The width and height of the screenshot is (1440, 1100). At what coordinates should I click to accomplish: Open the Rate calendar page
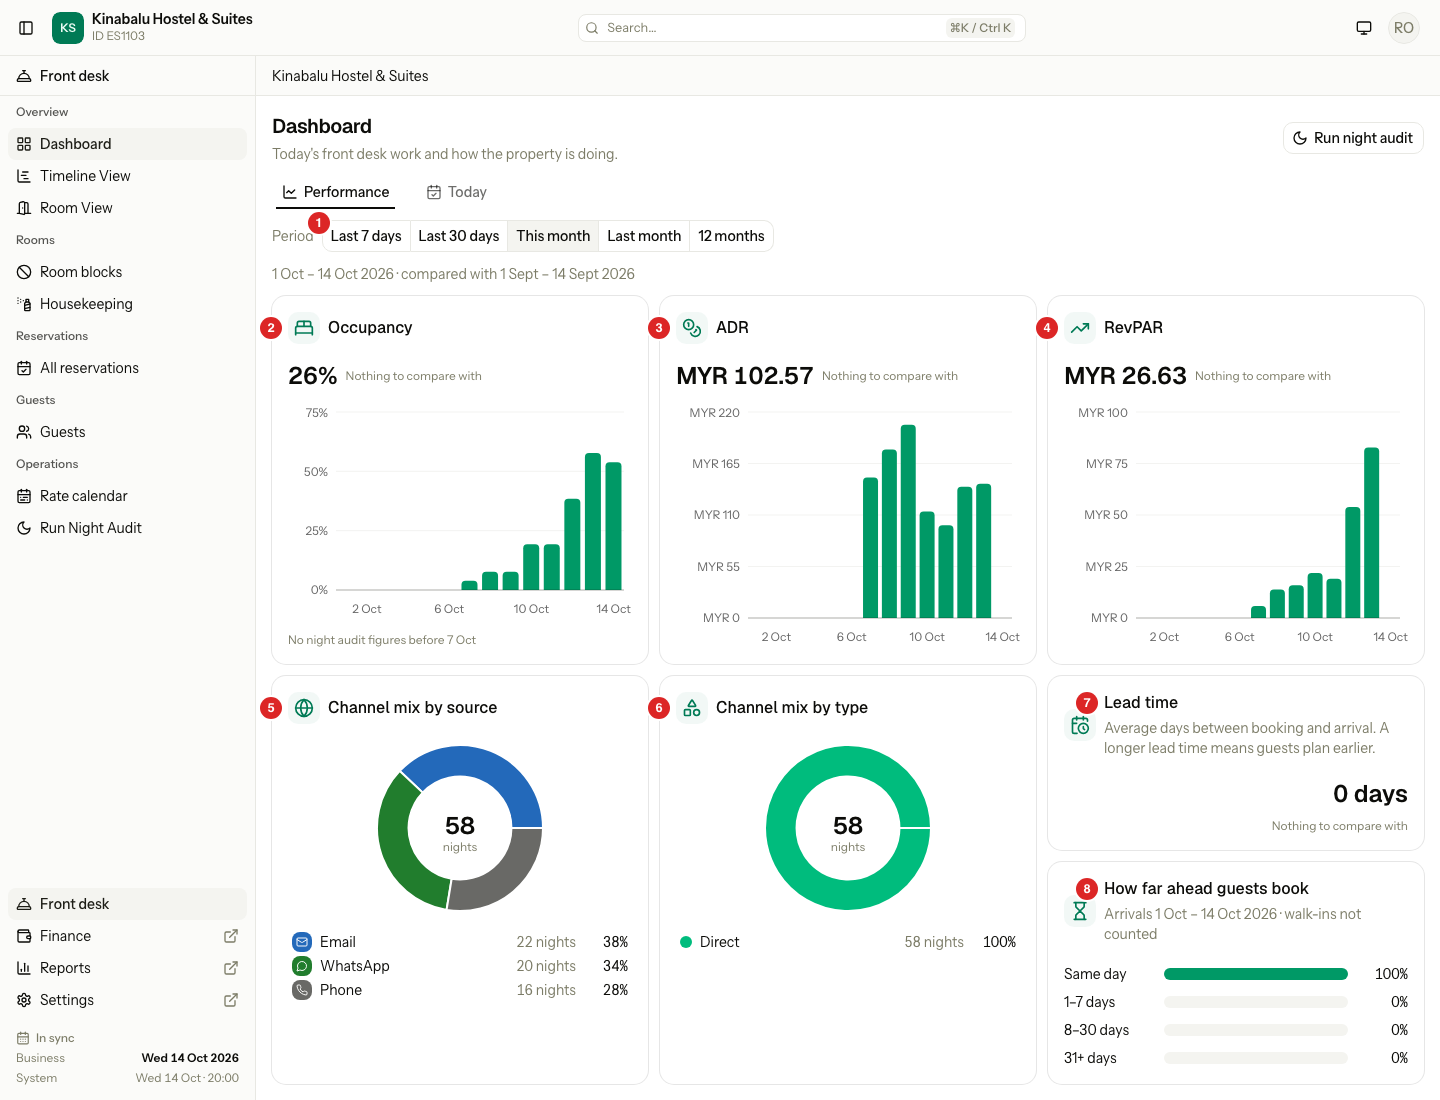coord(127,496)
